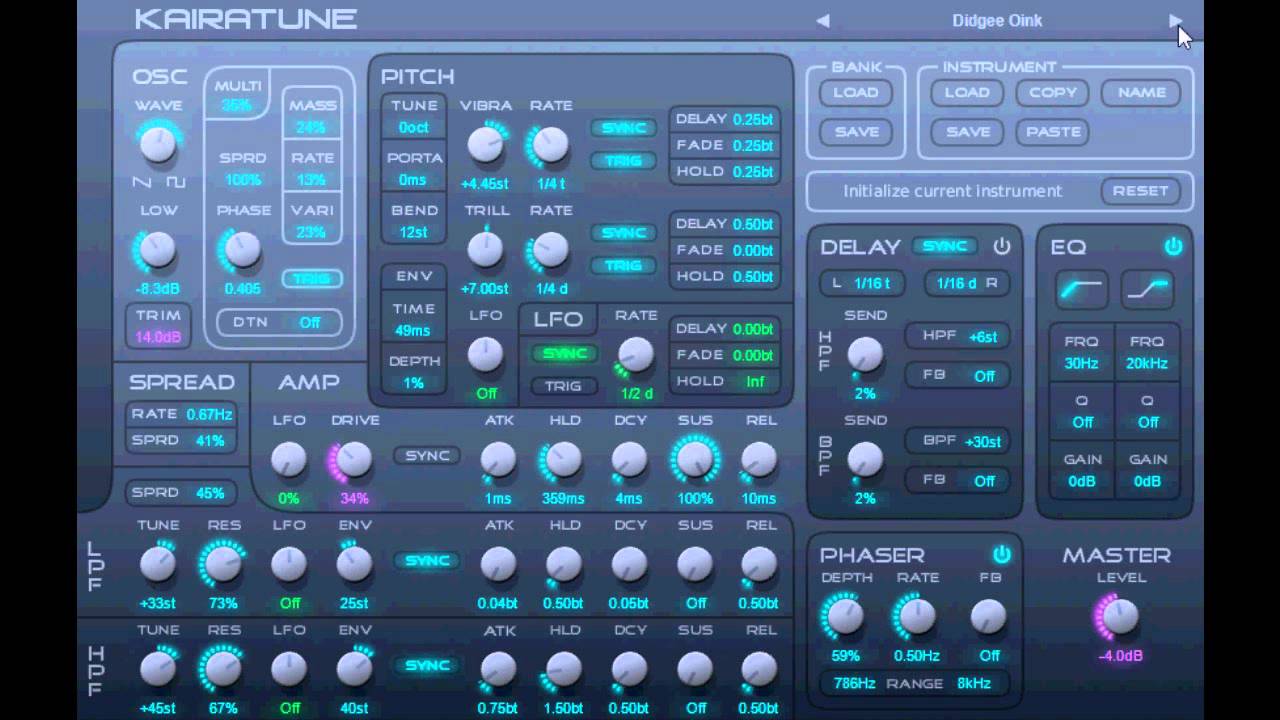
Task: Select the LFO tab header
Action: [x=558, y=319]
